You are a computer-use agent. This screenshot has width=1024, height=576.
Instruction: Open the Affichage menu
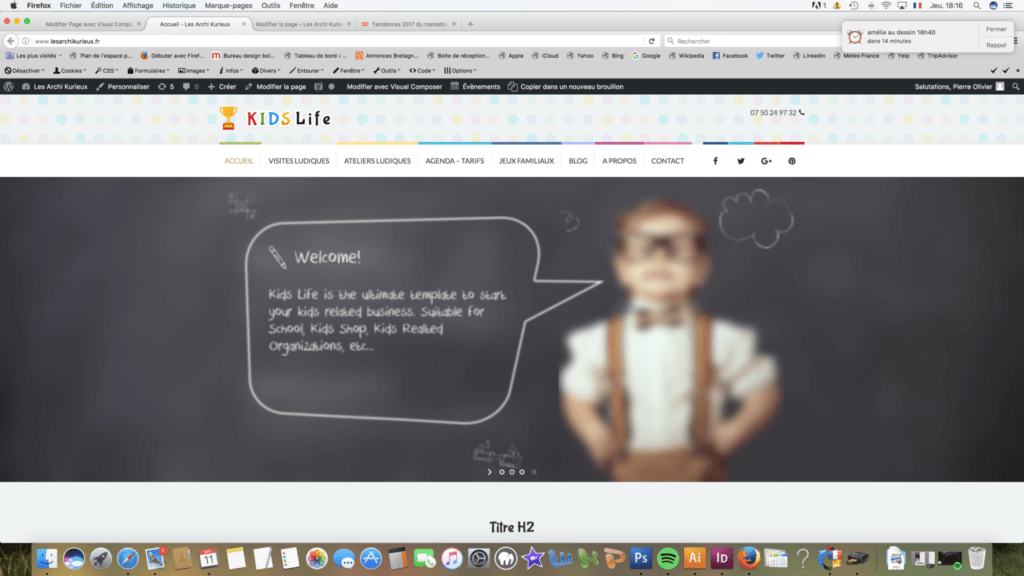point(137,5)
